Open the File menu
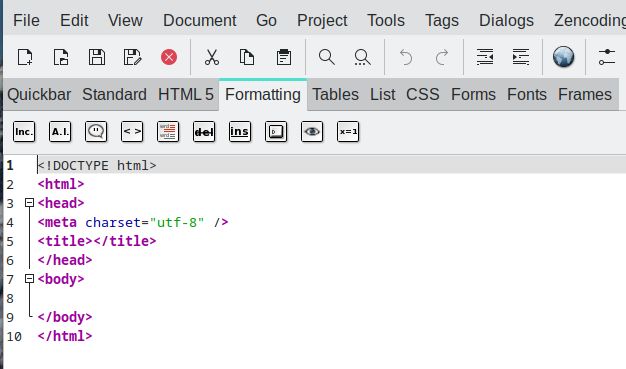Screen dimensions: 626x369 (x=26, y=20)
